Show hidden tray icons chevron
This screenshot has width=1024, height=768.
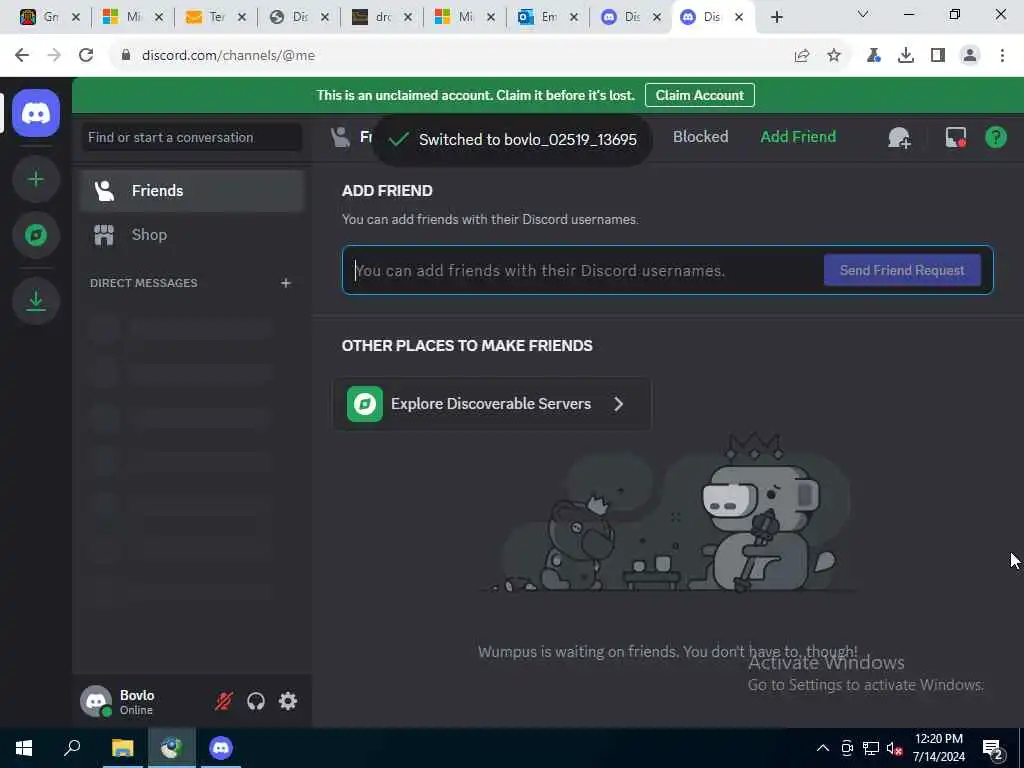823,748
